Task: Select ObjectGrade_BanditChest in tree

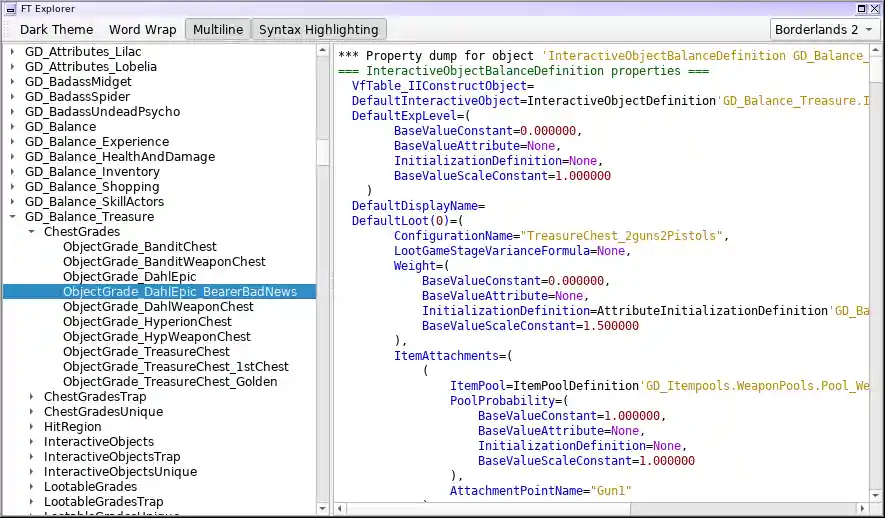Action: pos(139,247)
